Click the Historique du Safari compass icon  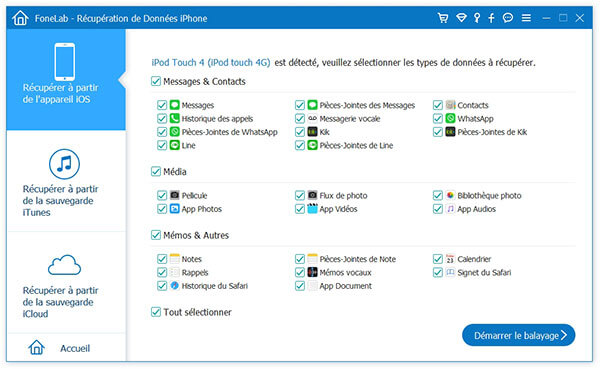tap(174, 286)
